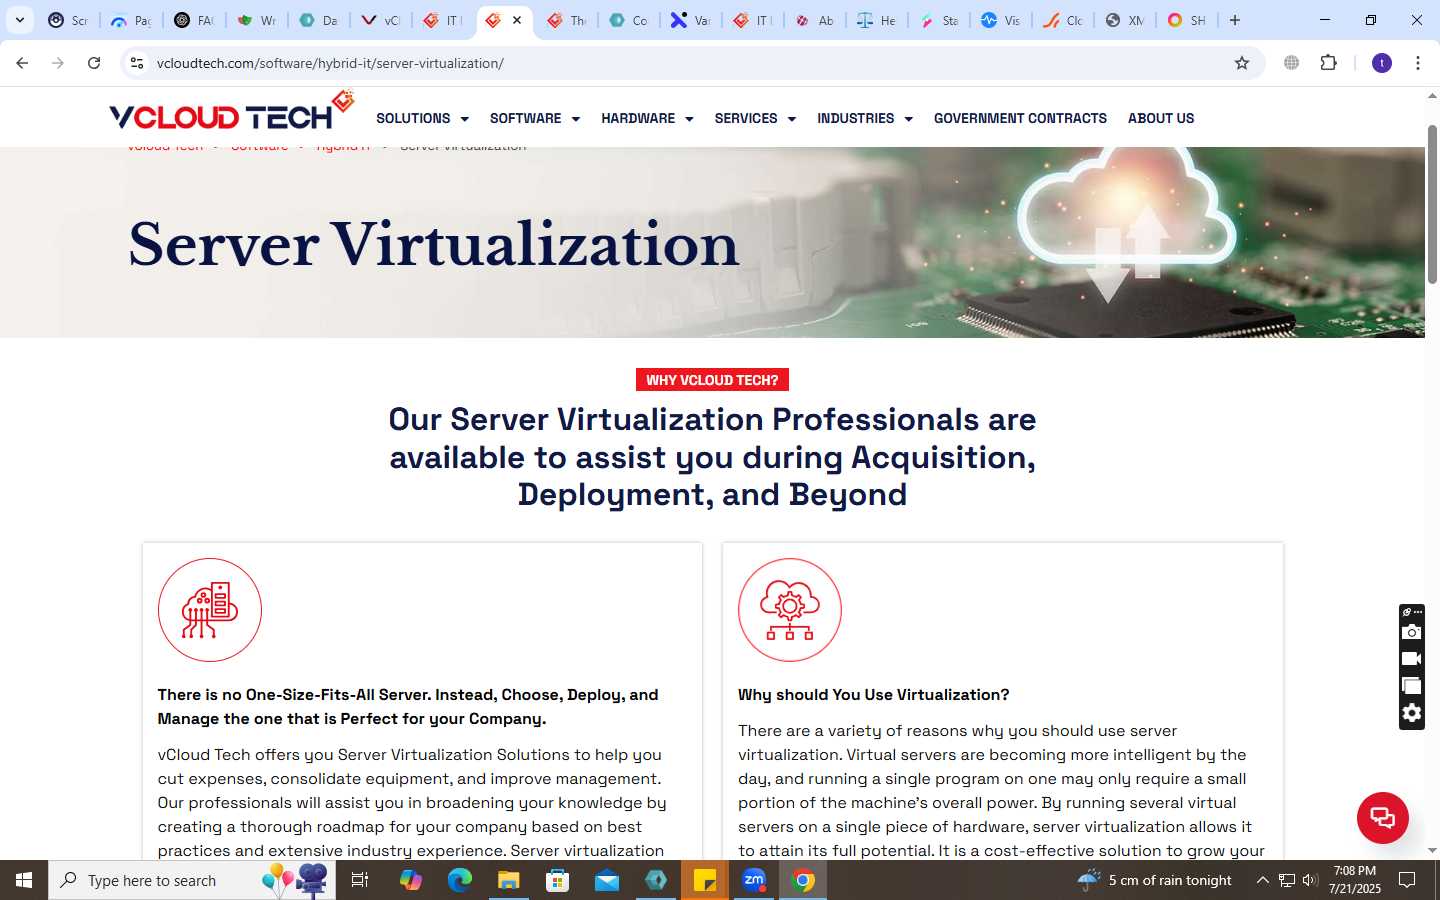The width and height of the screenshot is (1440, 900).
Task: Switch to the 'Var' browser tab
Action: [690, 20]
